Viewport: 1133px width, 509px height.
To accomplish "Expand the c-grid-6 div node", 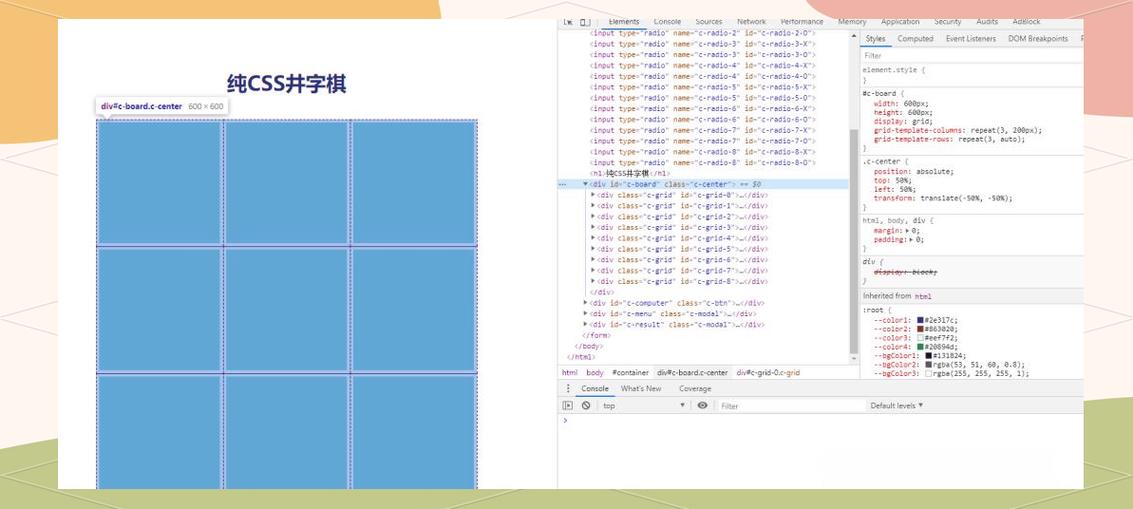I will tap(593, 260).
